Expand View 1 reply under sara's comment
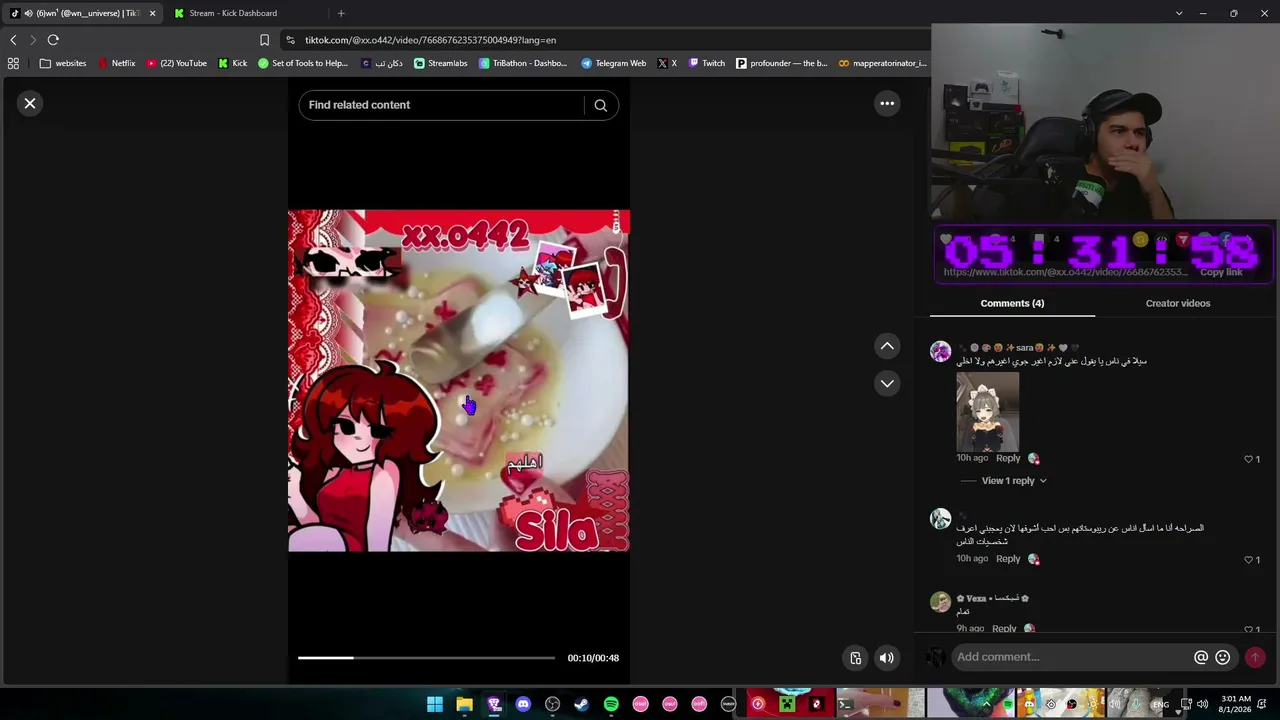 coord(1013,481)
